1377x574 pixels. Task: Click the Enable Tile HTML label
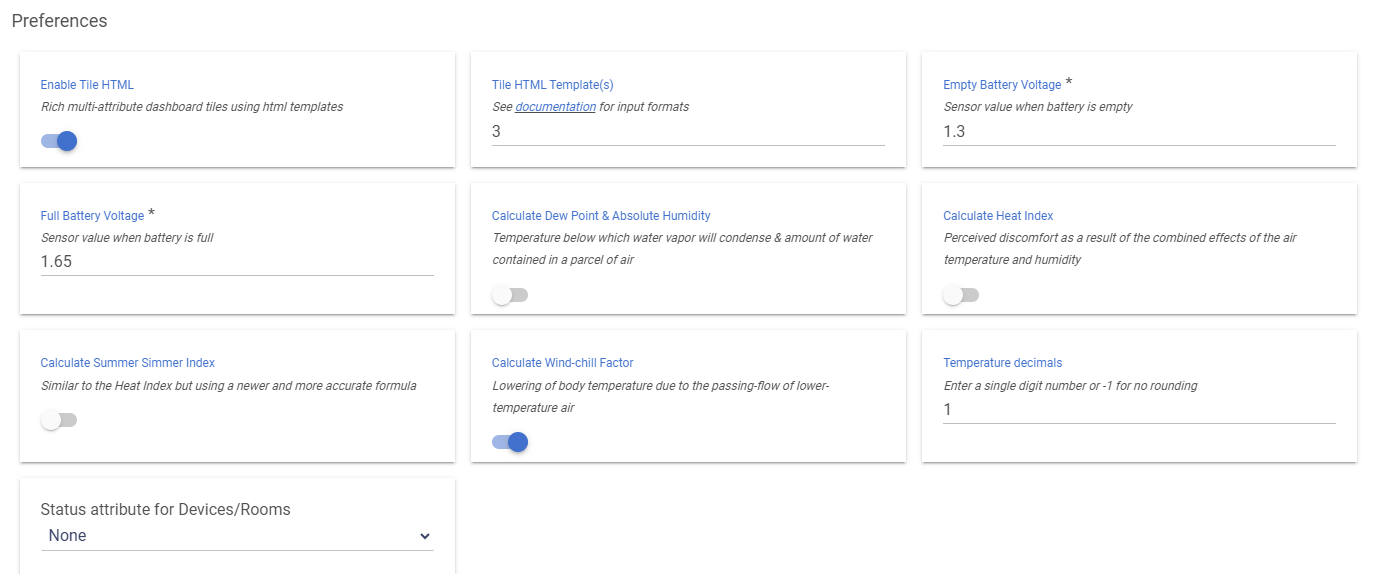pyautogui.click(x=87, y=85)
